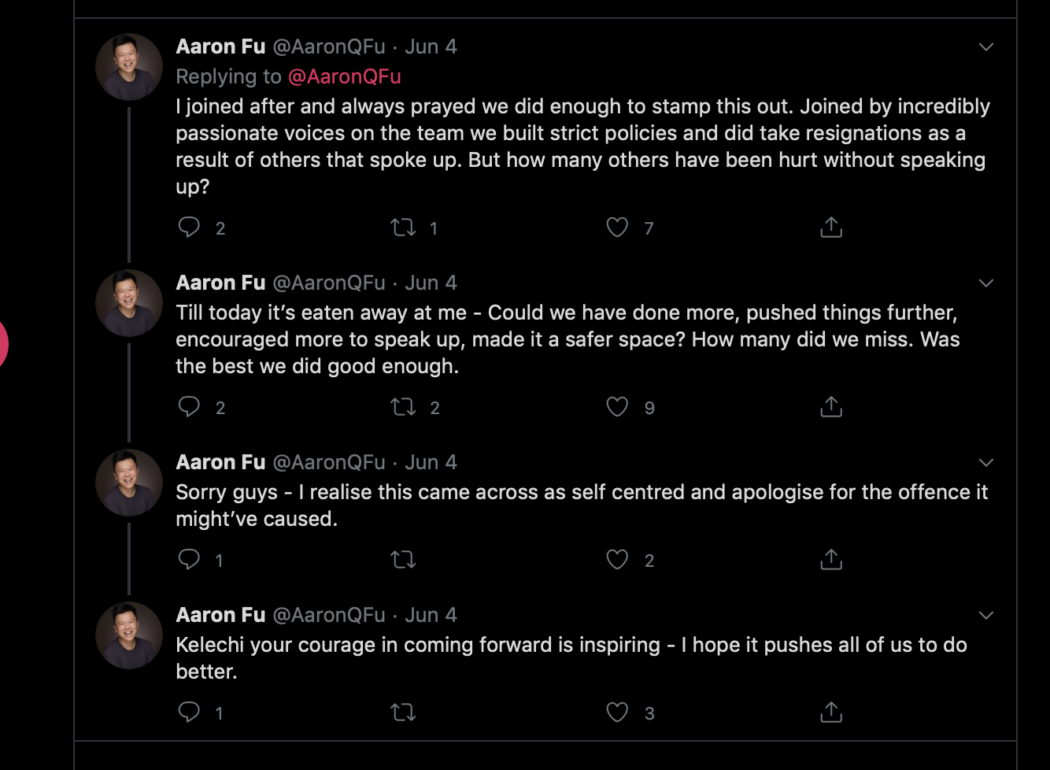Screen dimensions: 1050x770
Task: Click the reply bubble on the apology tweet
Action: pos(189,559)
